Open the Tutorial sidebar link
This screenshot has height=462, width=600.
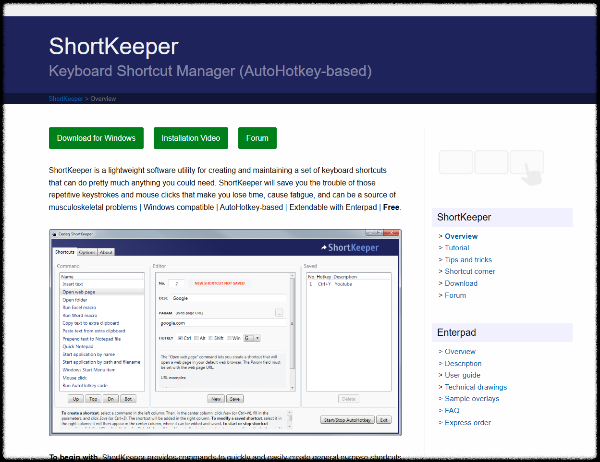click(x=457, y=248)
